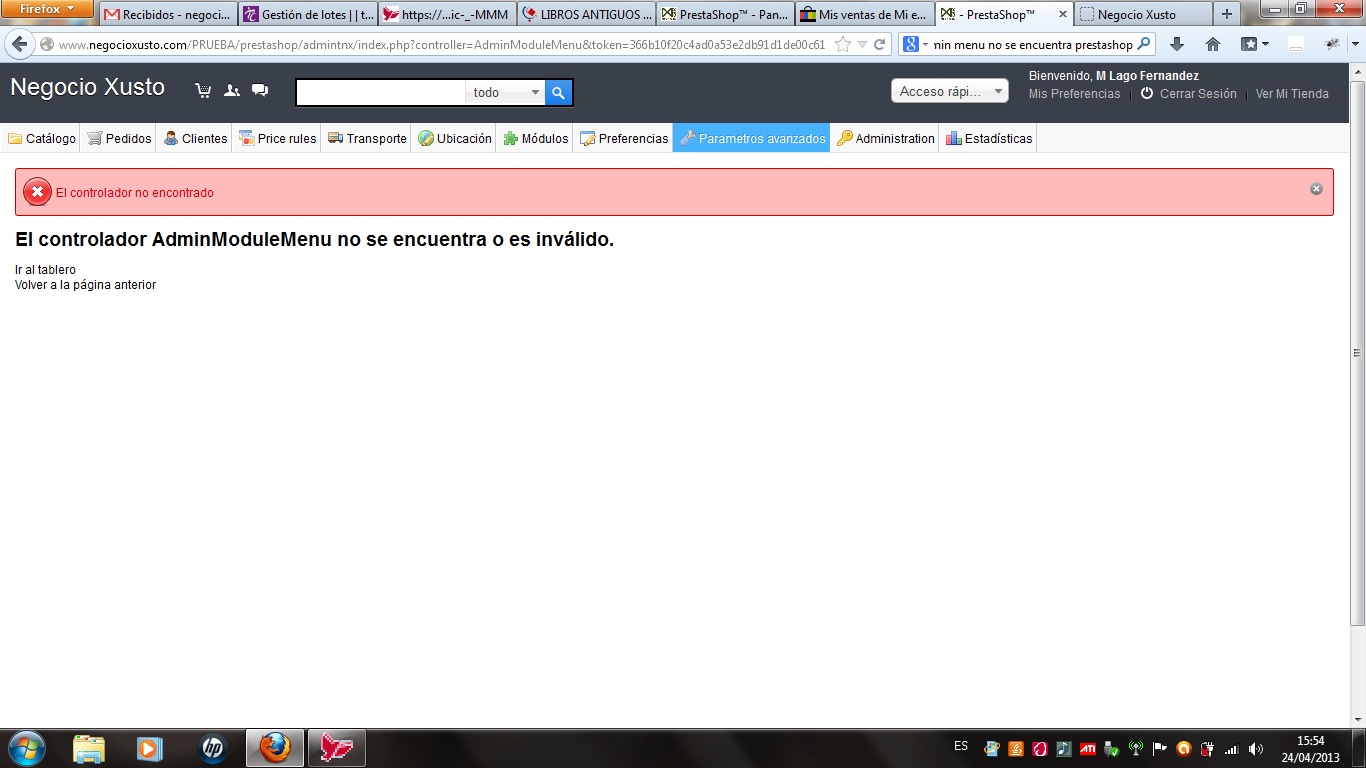Click the page vertical scrollbar
Screen dimensions: 1366x768
click(1357, 352)
